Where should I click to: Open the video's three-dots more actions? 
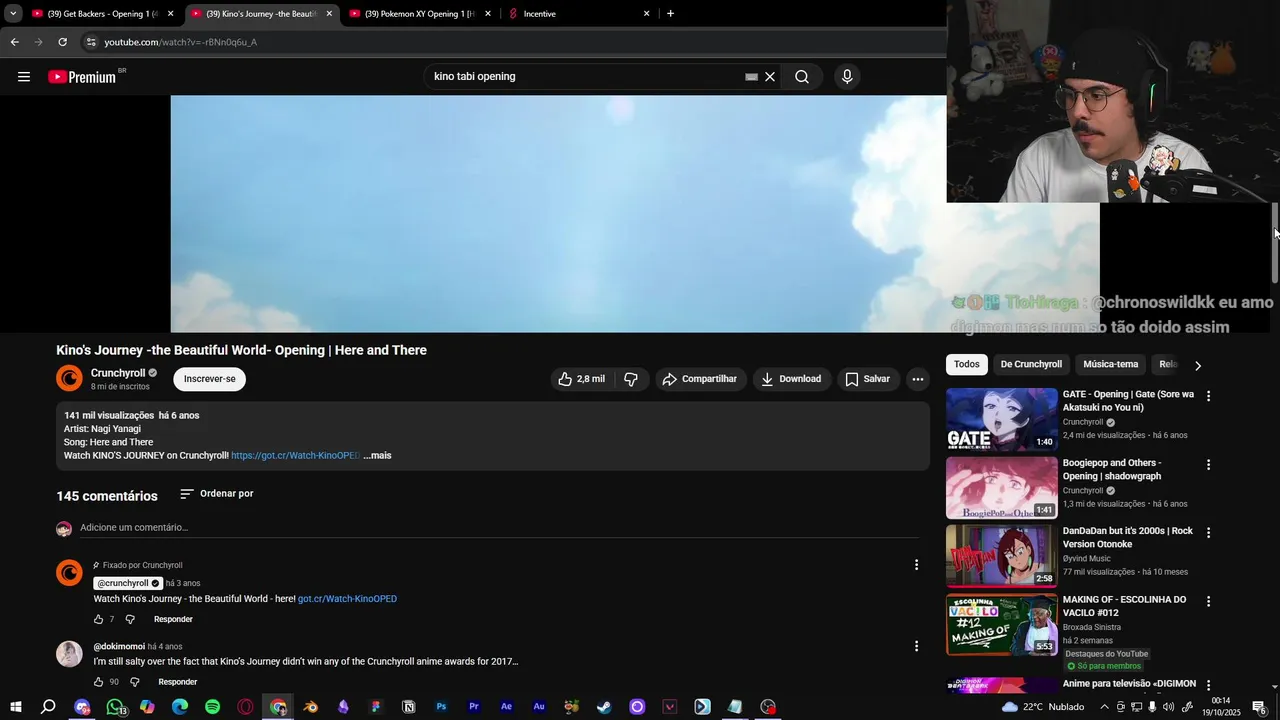pos(917,379)
